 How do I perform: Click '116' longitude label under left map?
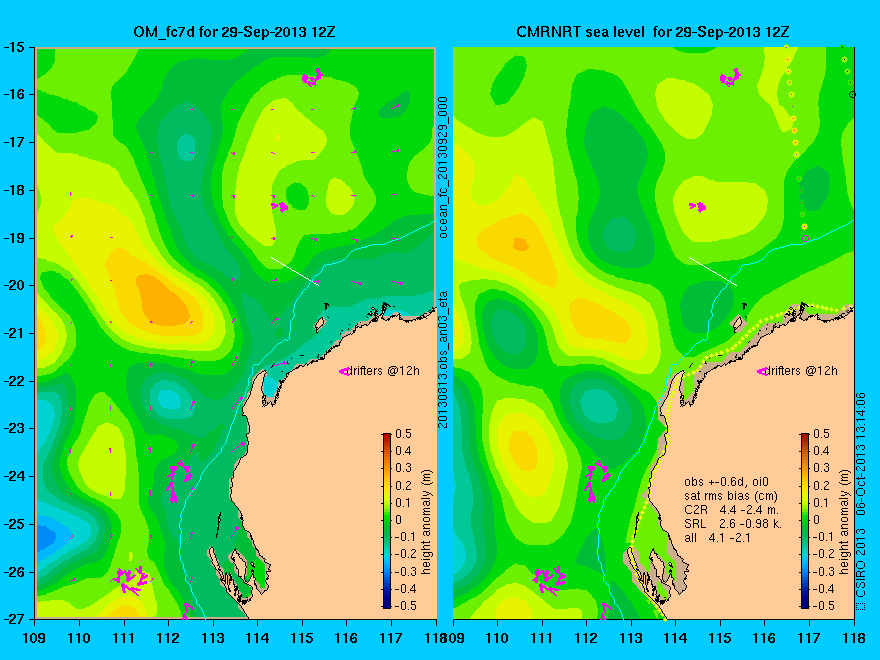click(x=346, y=638)
